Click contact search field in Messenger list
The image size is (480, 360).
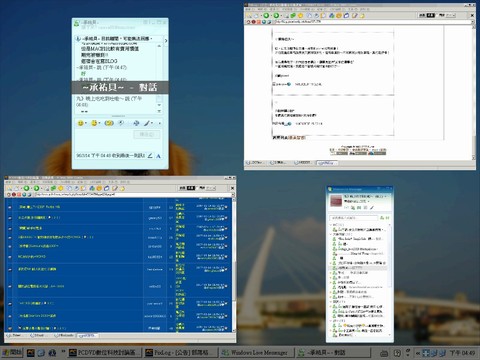354,218
